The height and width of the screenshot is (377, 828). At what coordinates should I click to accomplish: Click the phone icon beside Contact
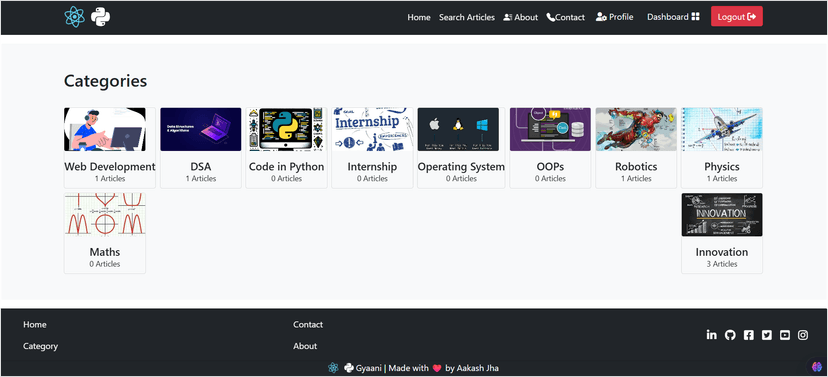(x=550, y=17)
